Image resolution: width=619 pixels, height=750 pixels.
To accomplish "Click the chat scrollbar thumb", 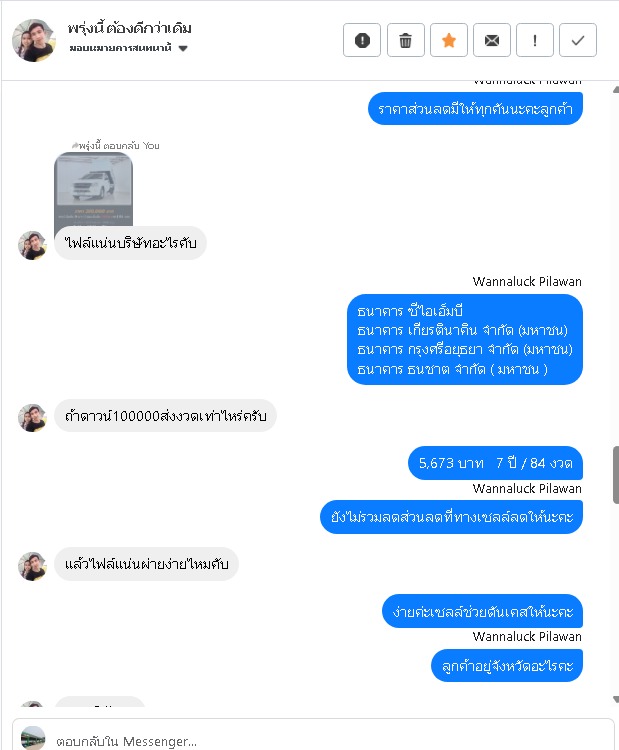I will pyautogui.click(x=616, y=474).
